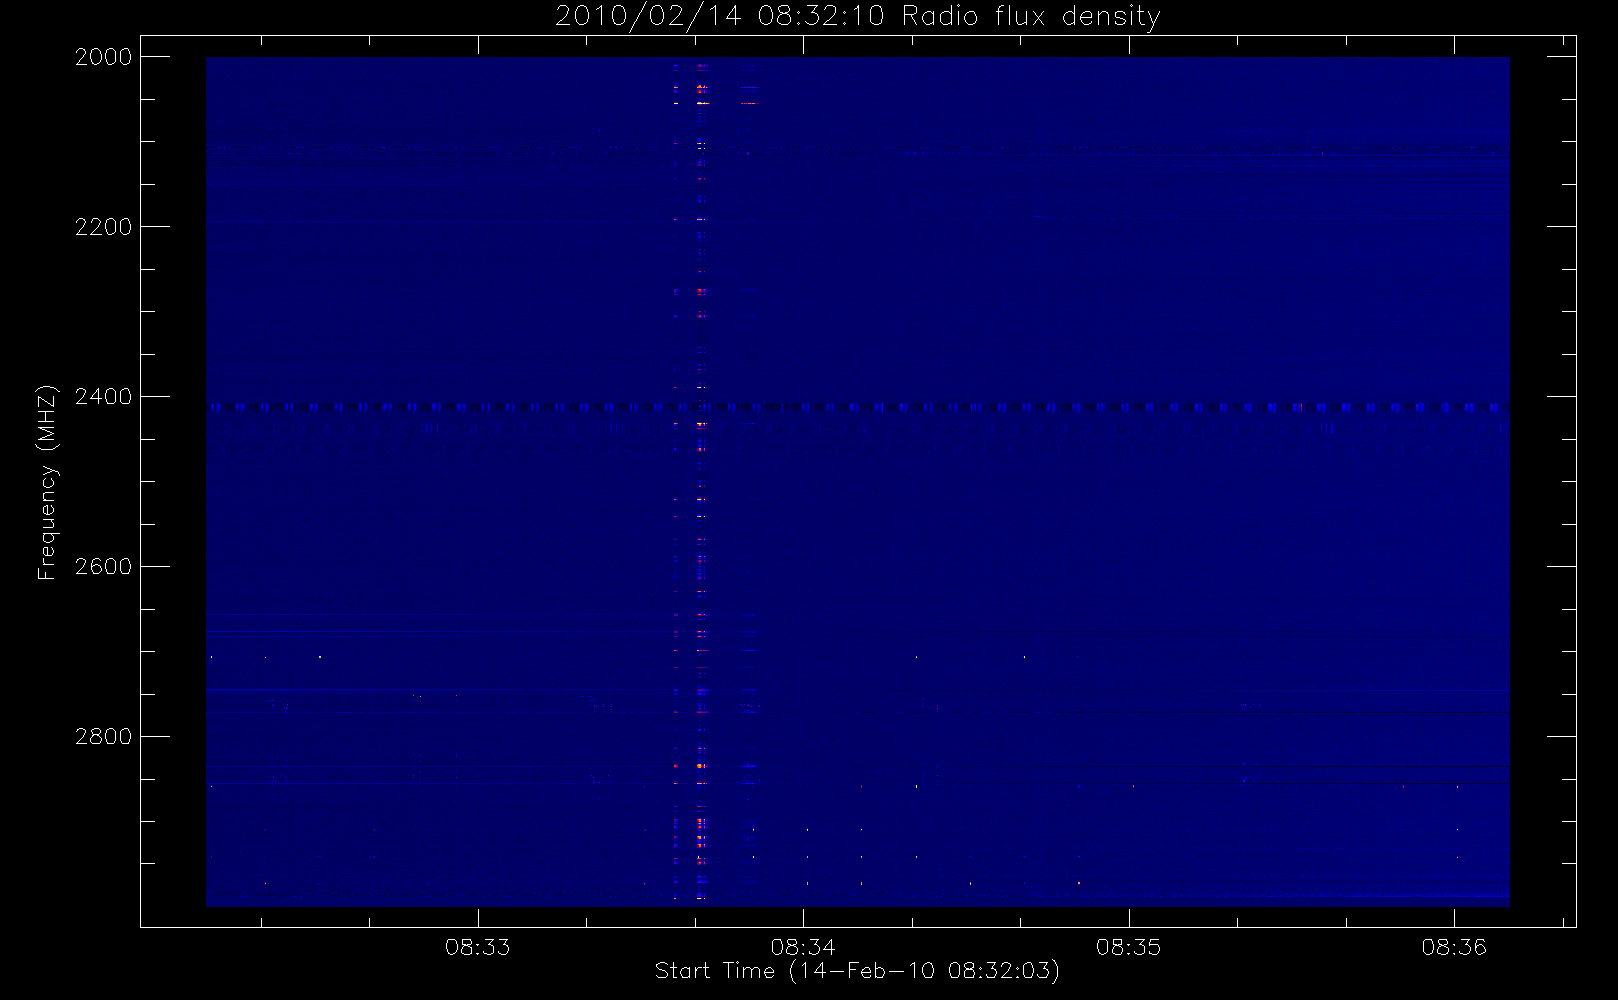Select the 2400 frequency axis label

point(104,397)
